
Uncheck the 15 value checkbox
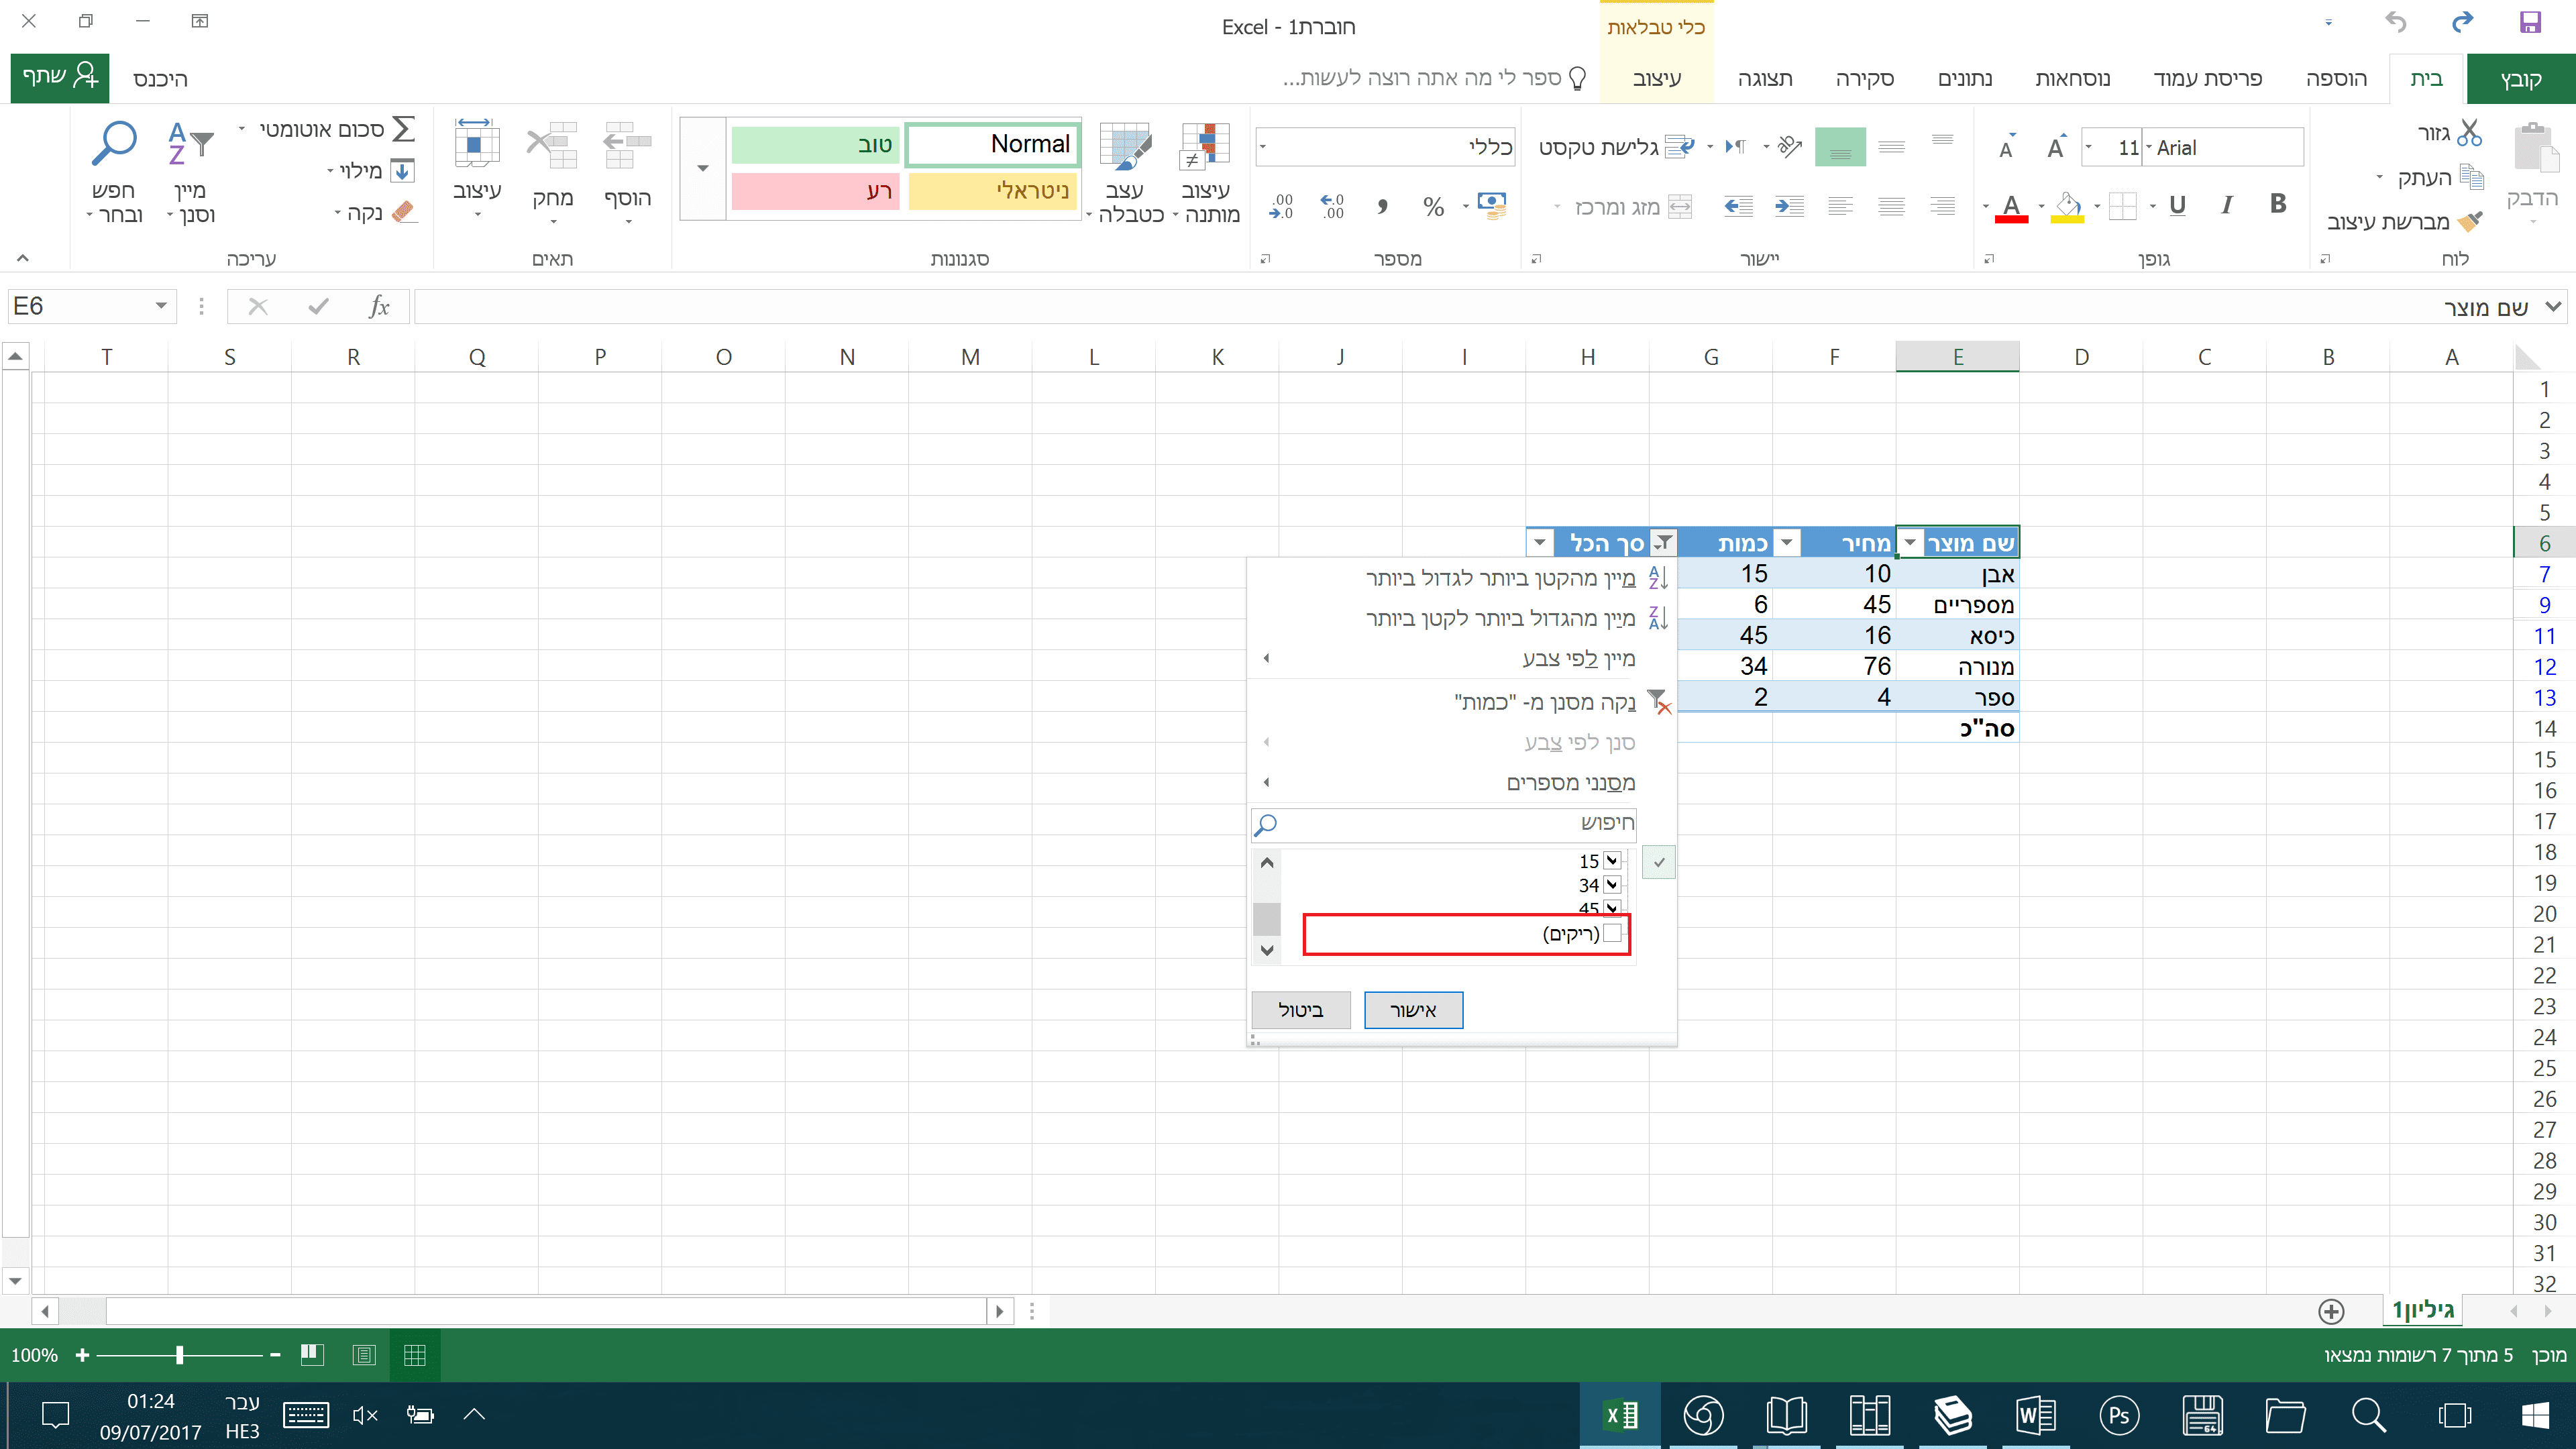coord(1612,860)
